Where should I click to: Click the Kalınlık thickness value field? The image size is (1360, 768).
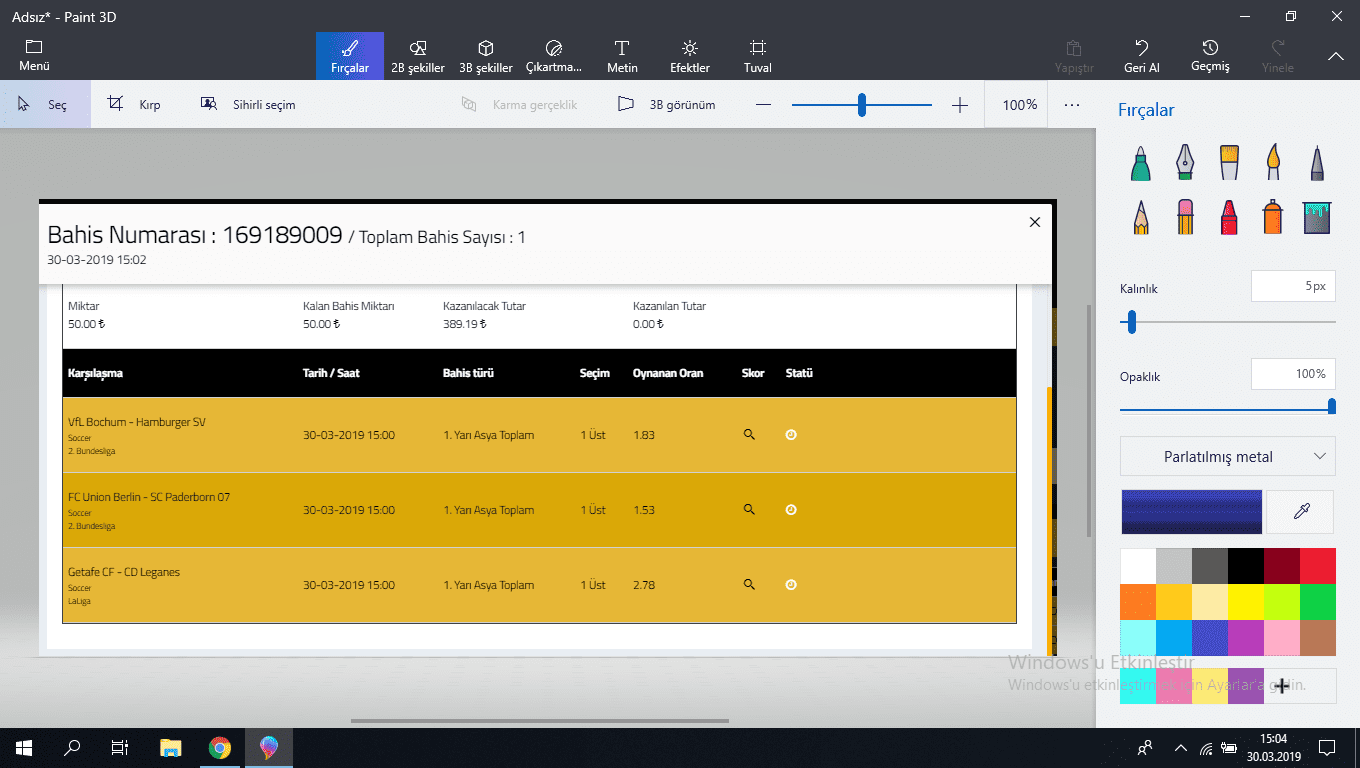click(1293, 286)
